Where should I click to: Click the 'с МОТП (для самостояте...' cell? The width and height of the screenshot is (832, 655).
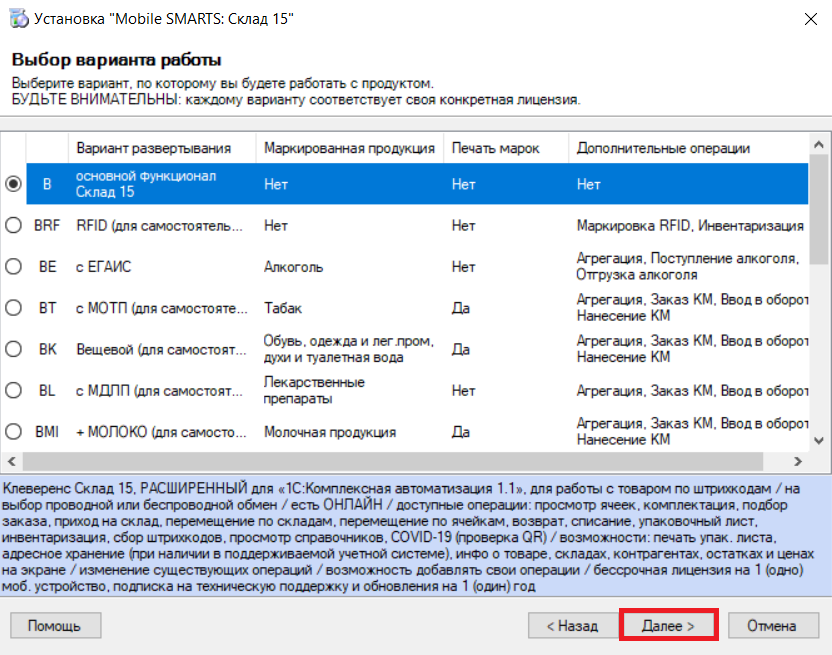click(162, 308)
